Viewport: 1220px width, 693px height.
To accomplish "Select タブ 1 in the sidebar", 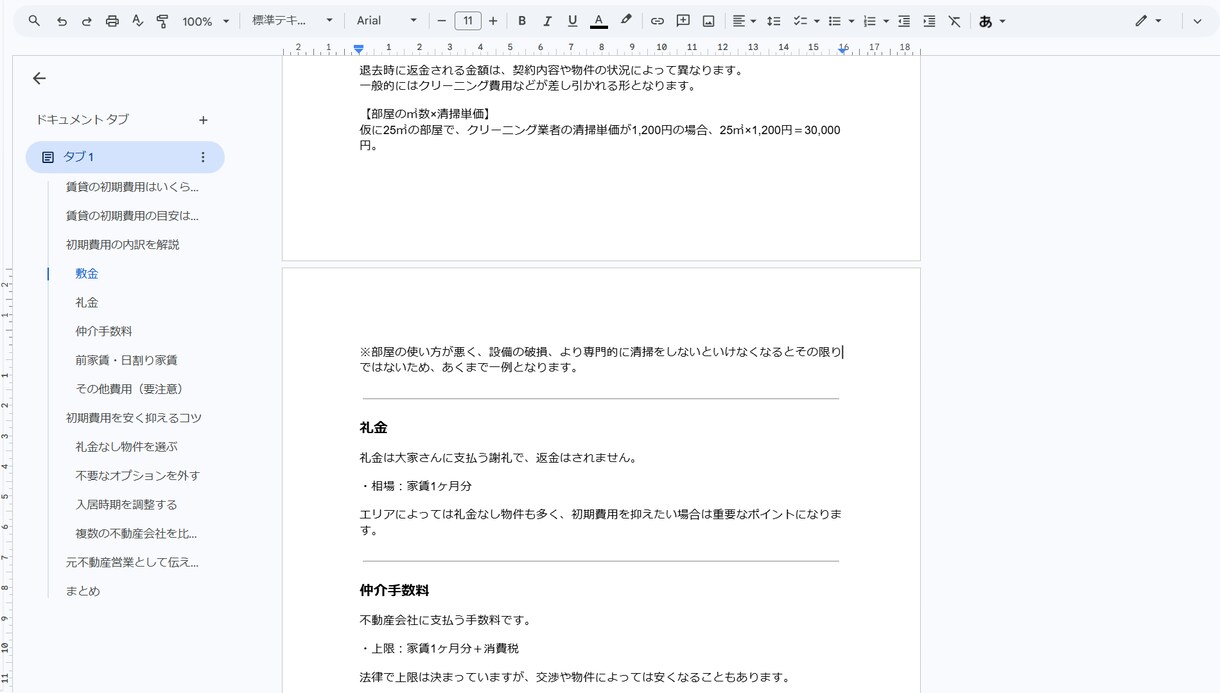I will (x=125, y=157).
